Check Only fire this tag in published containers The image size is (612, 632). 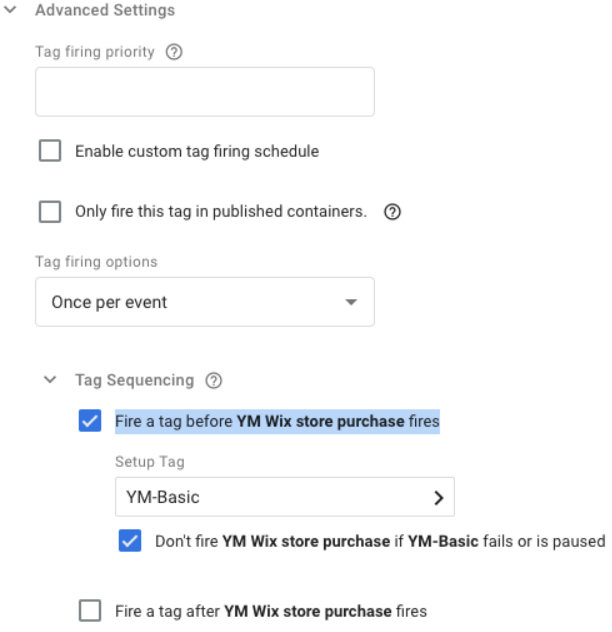50,212
